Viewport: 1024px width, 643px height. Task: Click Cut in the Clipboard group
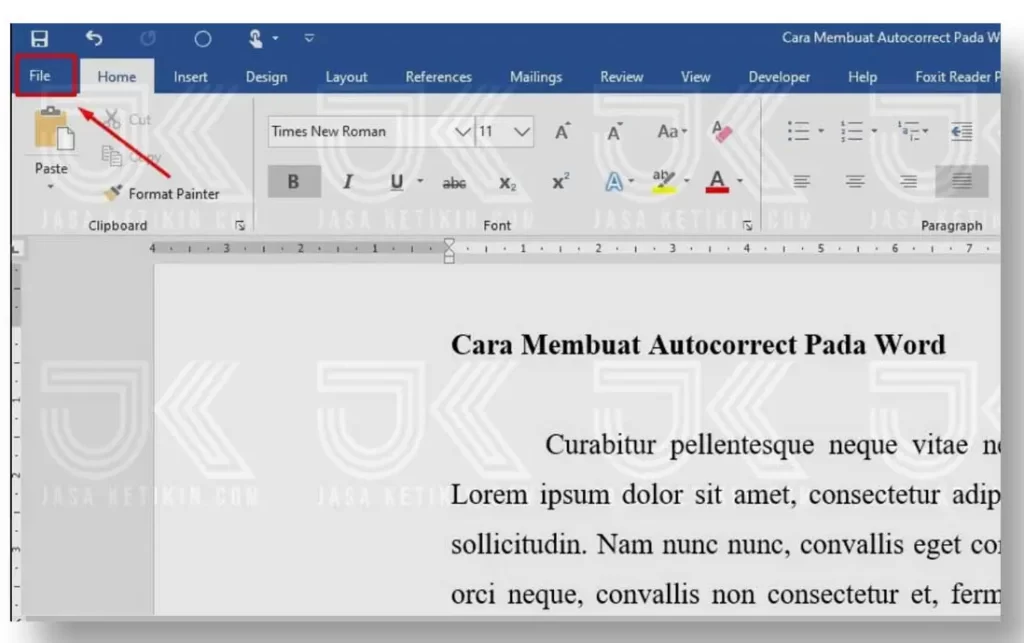pos(128,119)
